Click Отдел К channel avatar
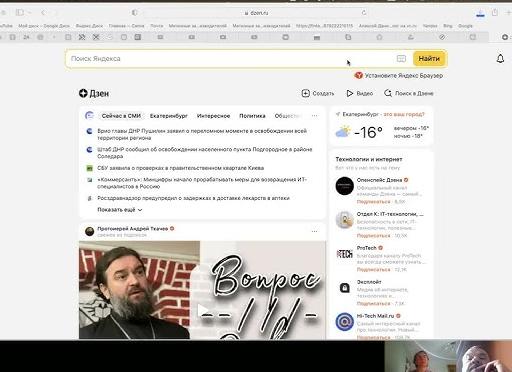 point(344,220)
